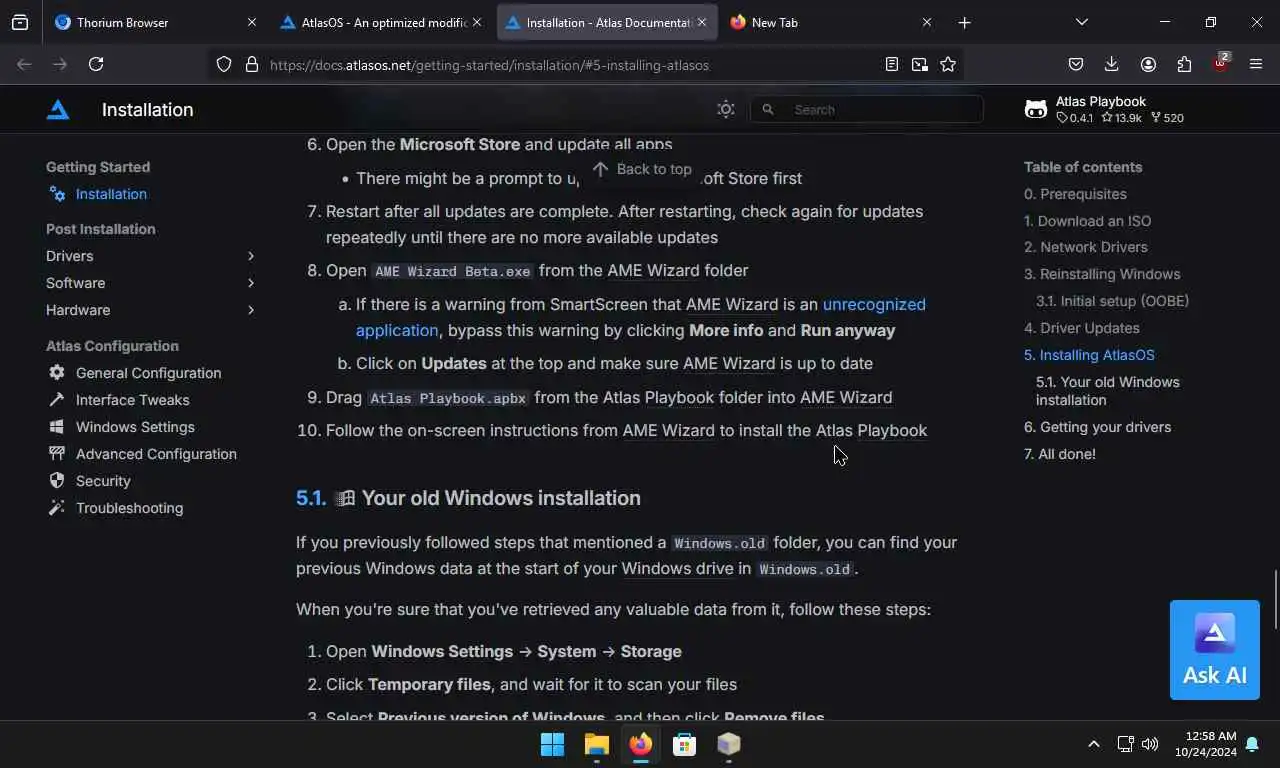Jump to 2. Network Drivers

pos(1085,247)
